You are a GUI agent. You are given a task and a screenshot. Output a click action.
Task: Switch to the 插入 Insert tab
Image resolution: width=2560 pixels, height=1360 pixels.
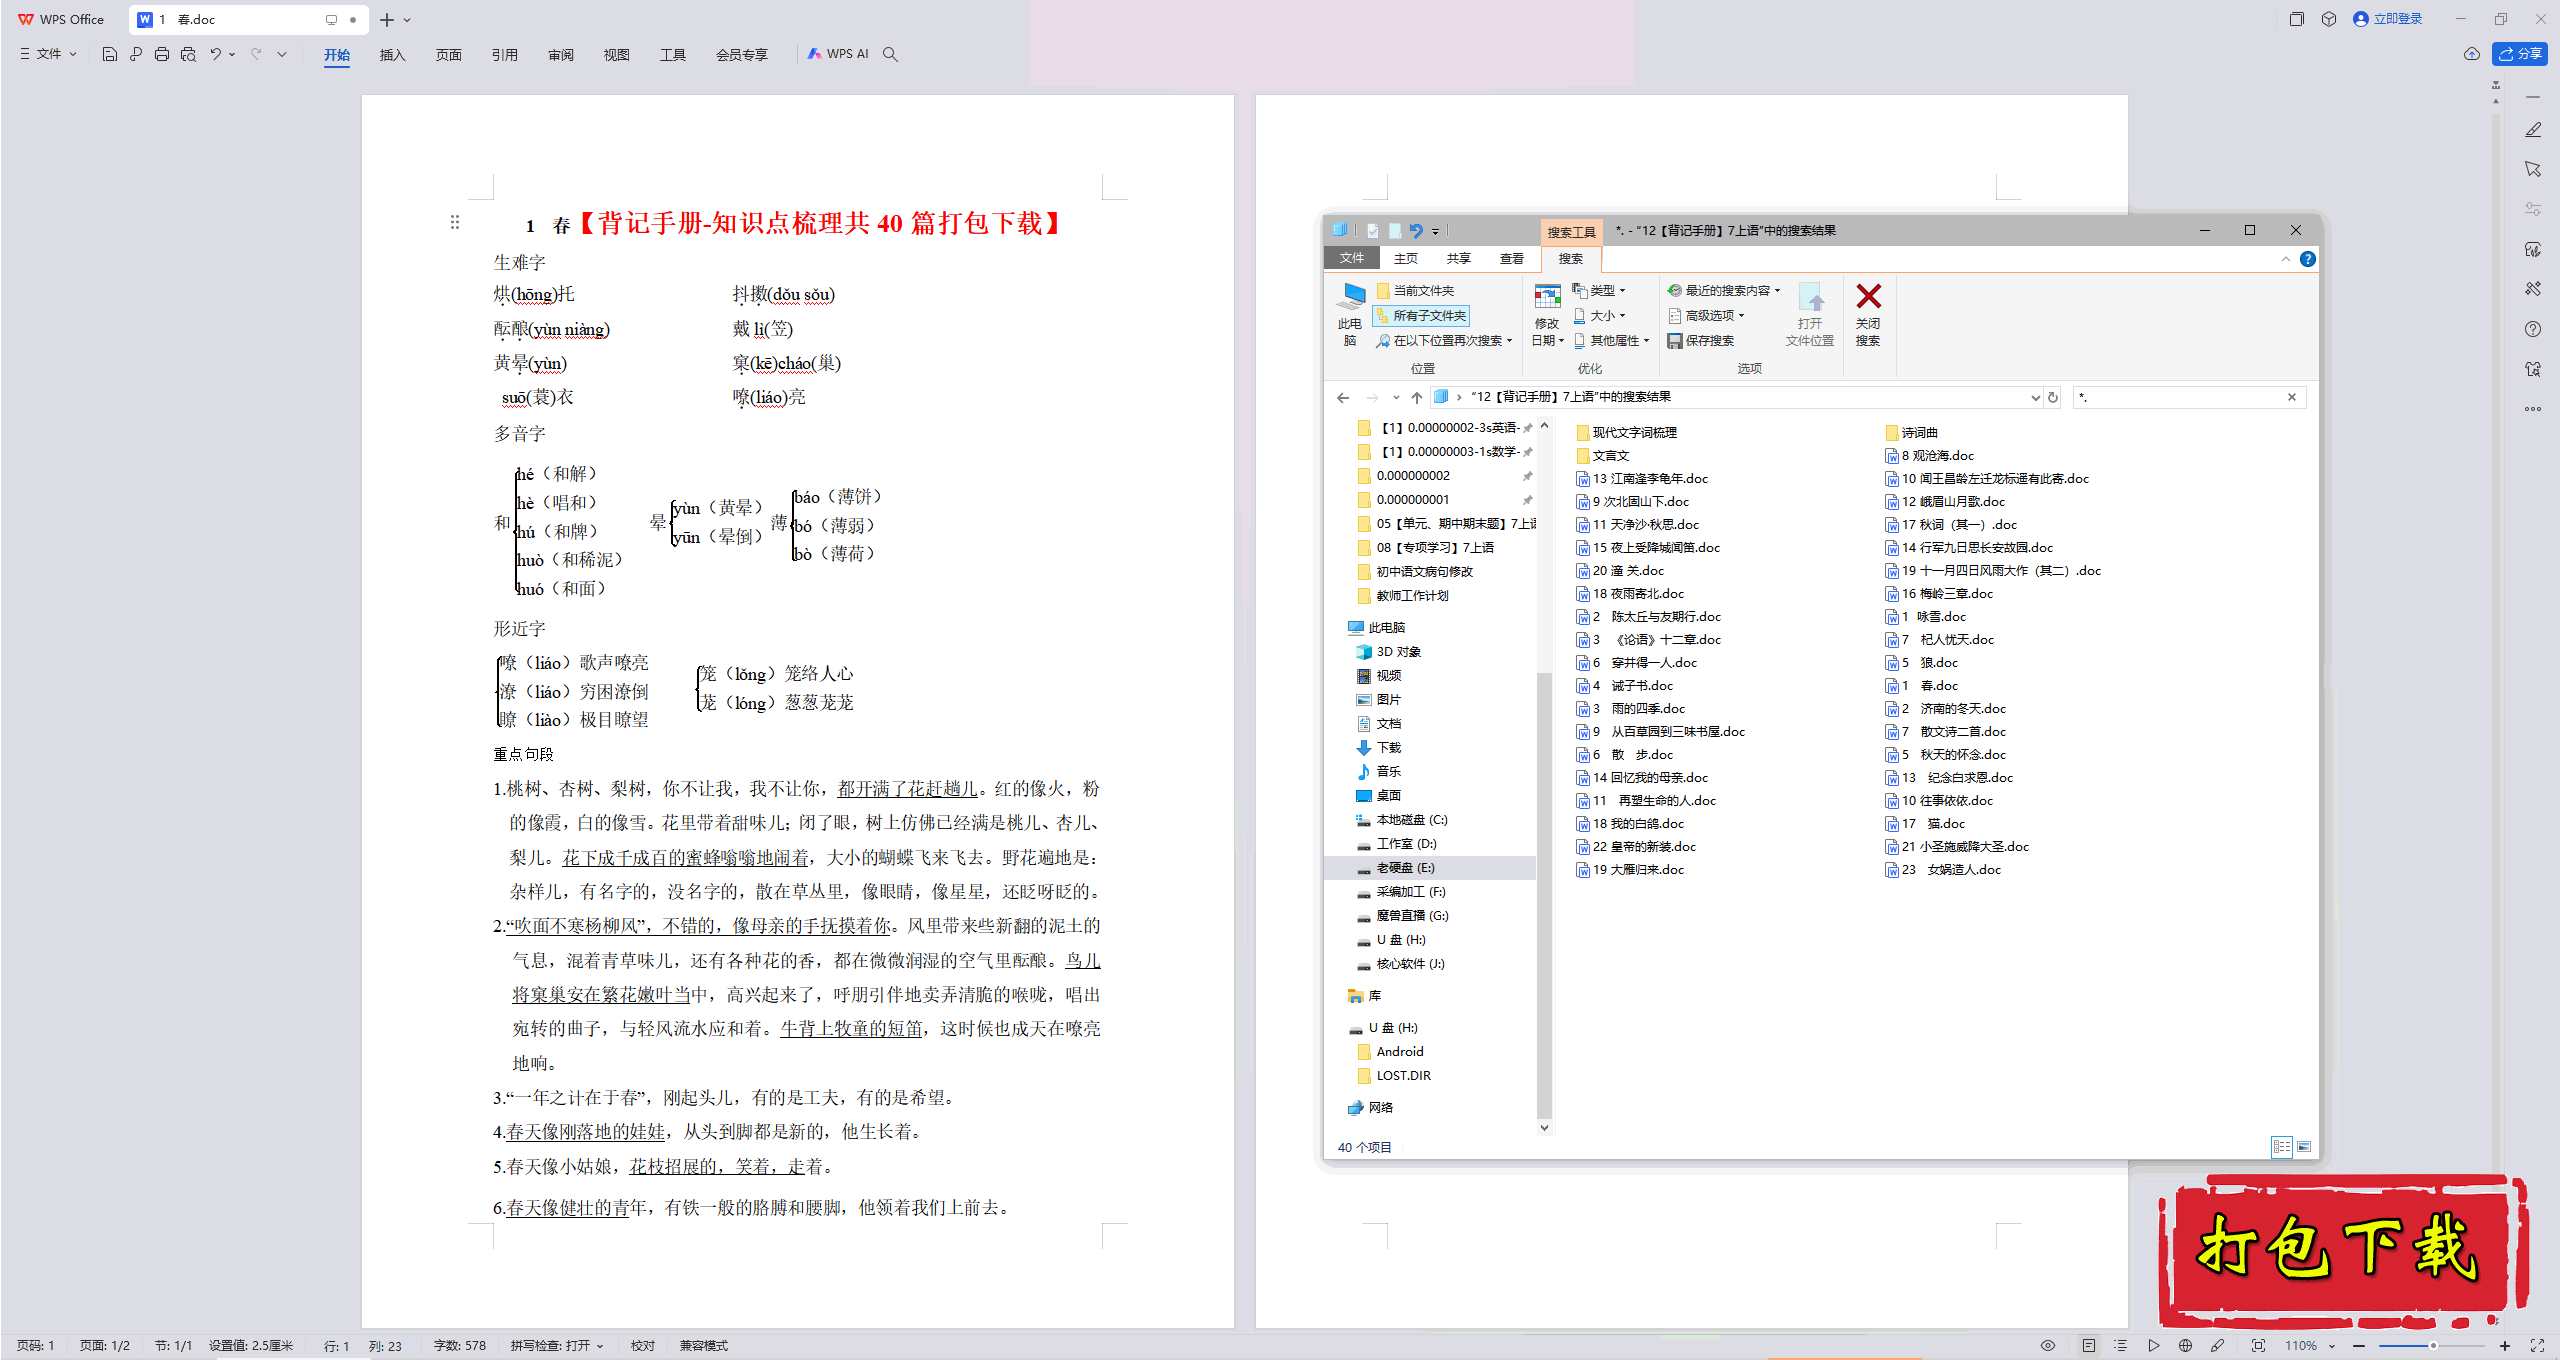click(x=392, y=55)
